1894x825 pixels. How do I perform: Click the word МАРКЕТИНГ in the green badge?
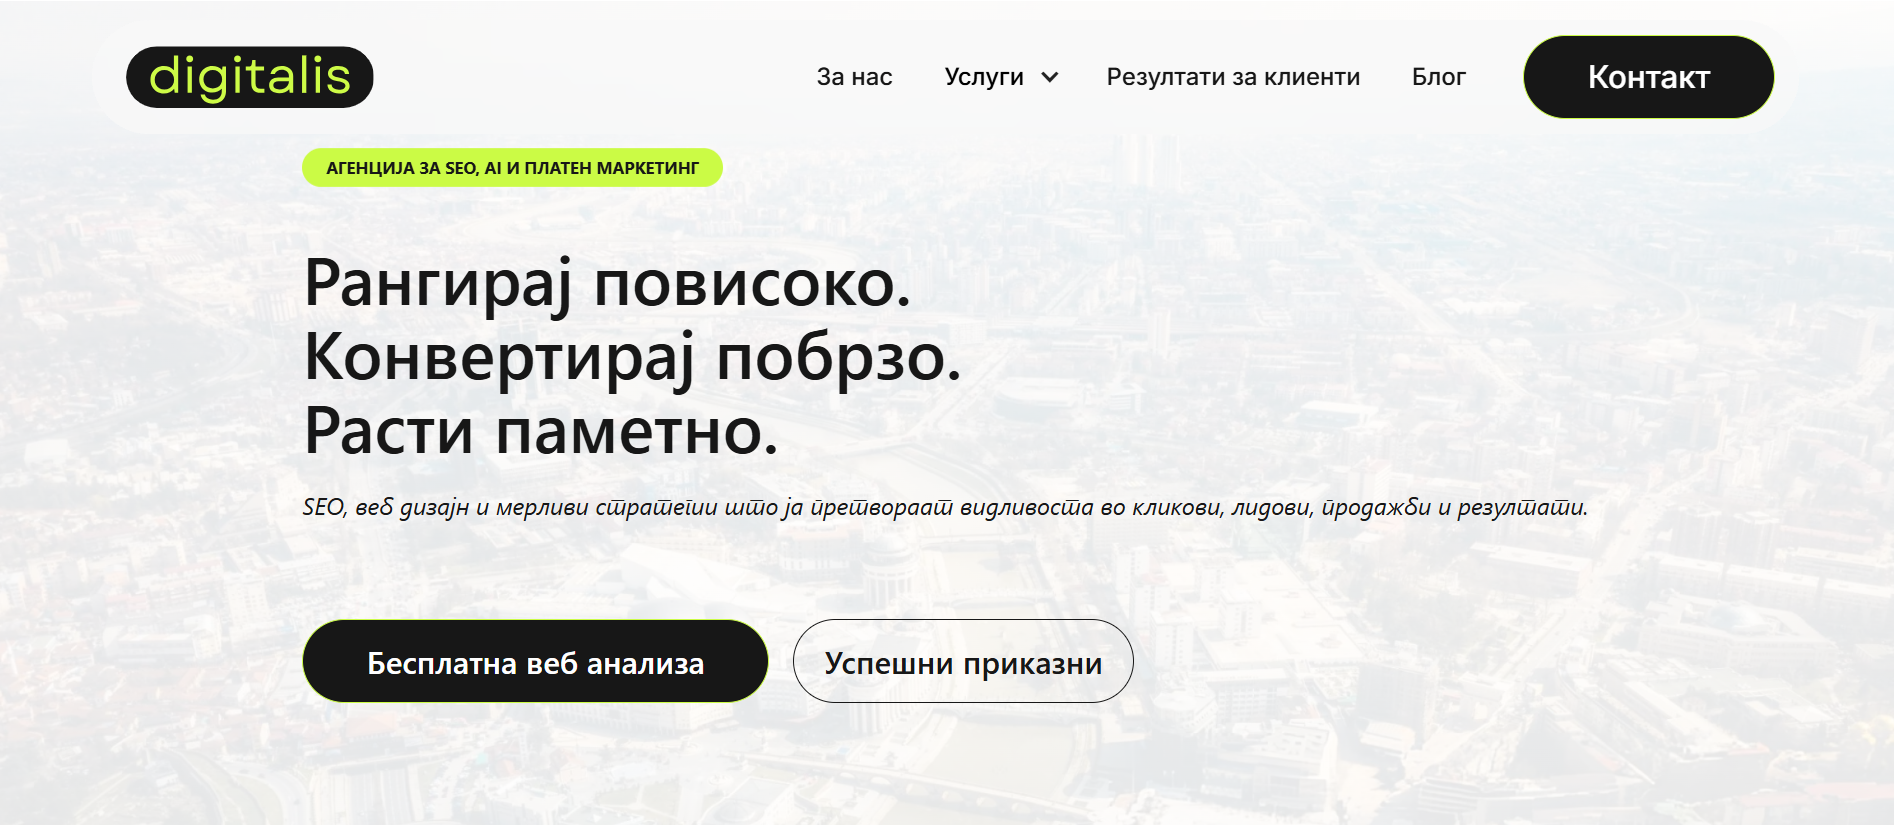pos(647,168)
